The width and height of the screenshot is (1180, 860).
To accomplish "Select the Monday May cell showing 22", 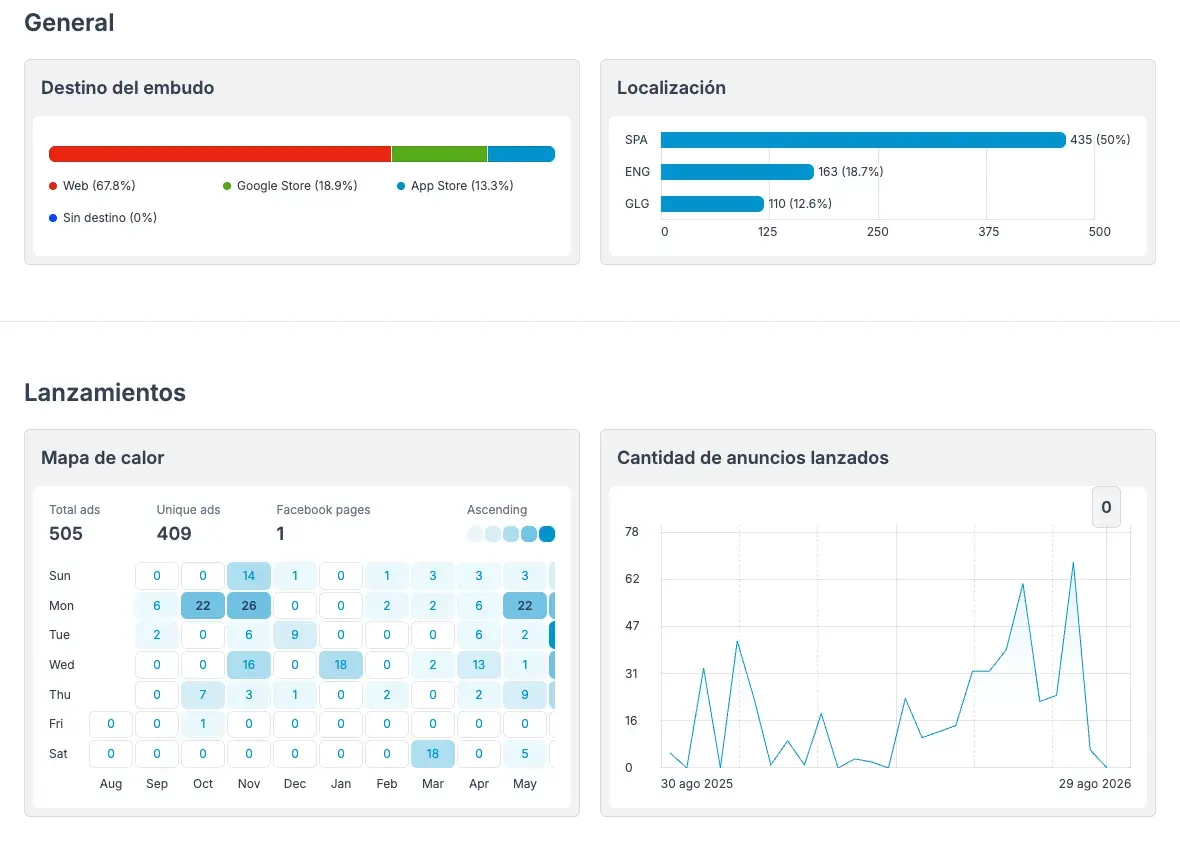I will (525, 606).
